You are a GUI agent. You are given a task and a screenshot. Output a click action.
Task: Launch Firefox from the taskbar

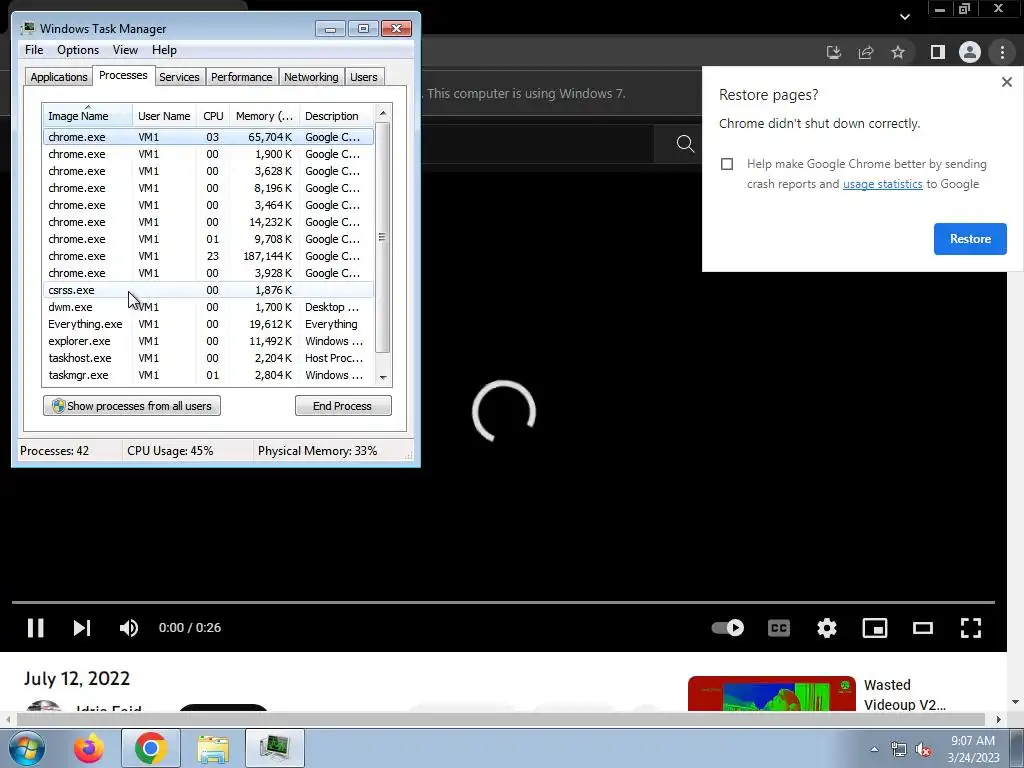(x=89, y=748)
